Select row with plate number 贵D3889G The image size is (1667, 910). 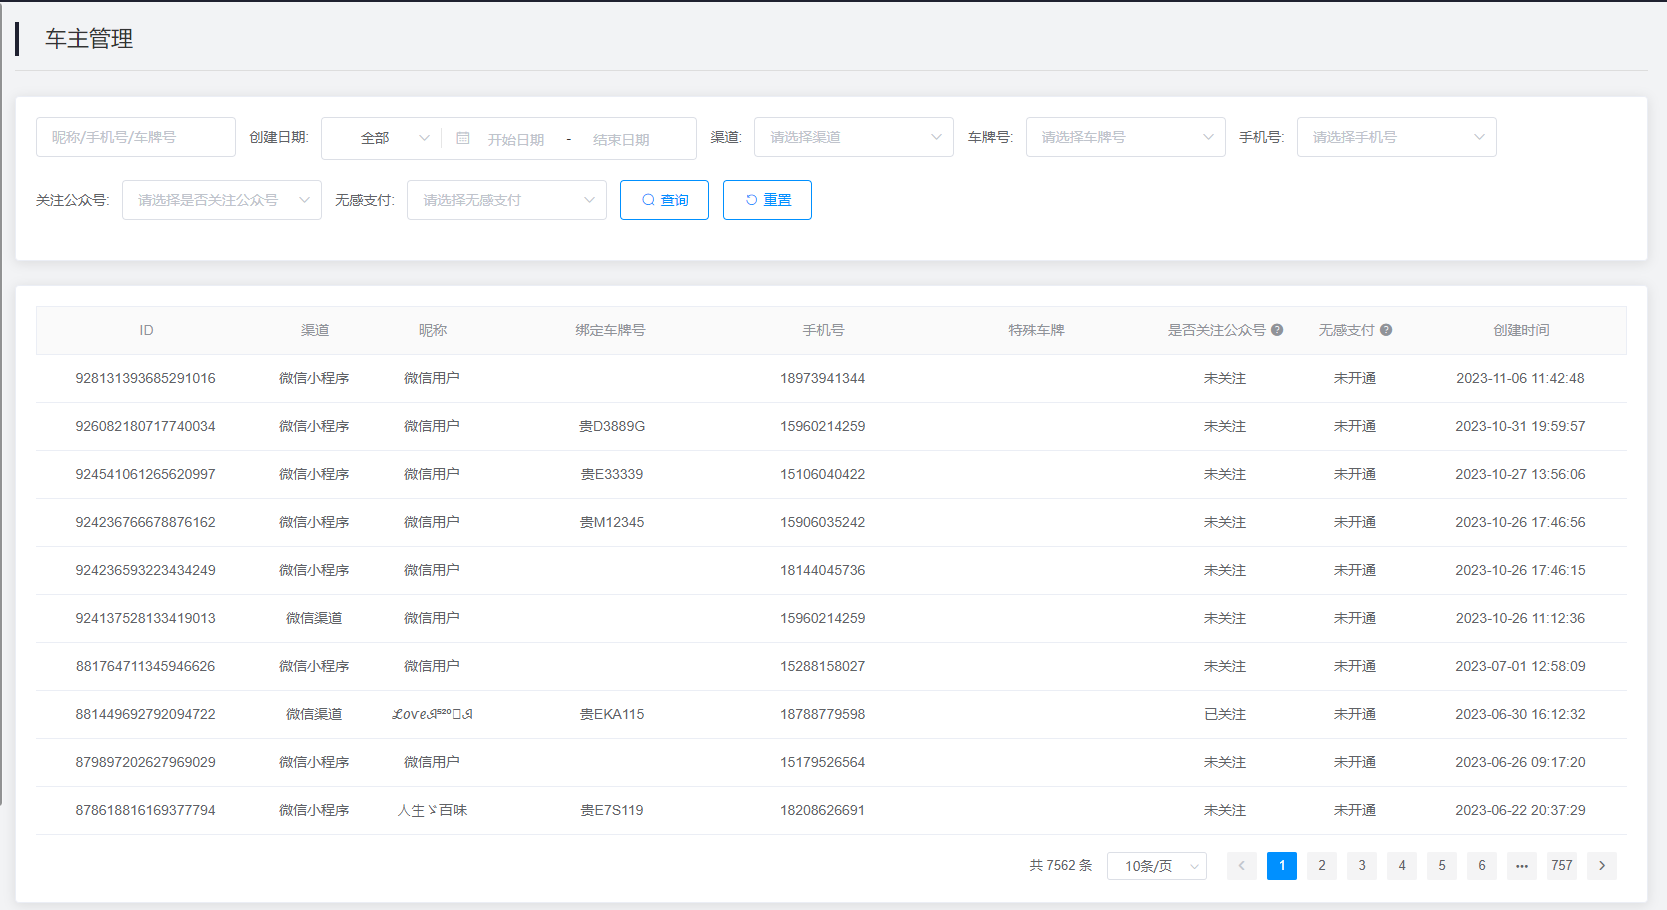click(612, 427)
